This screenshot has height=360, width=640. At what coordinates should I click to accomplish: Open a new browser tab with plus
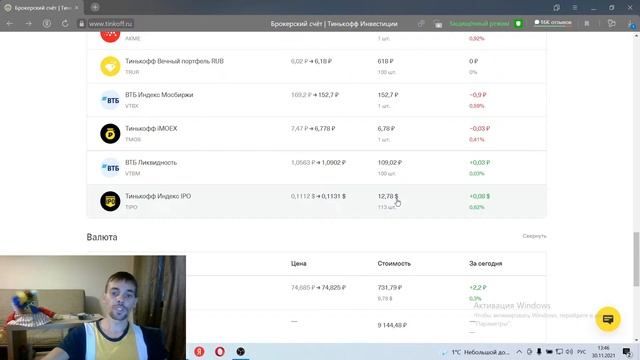[x=95, y=7]
